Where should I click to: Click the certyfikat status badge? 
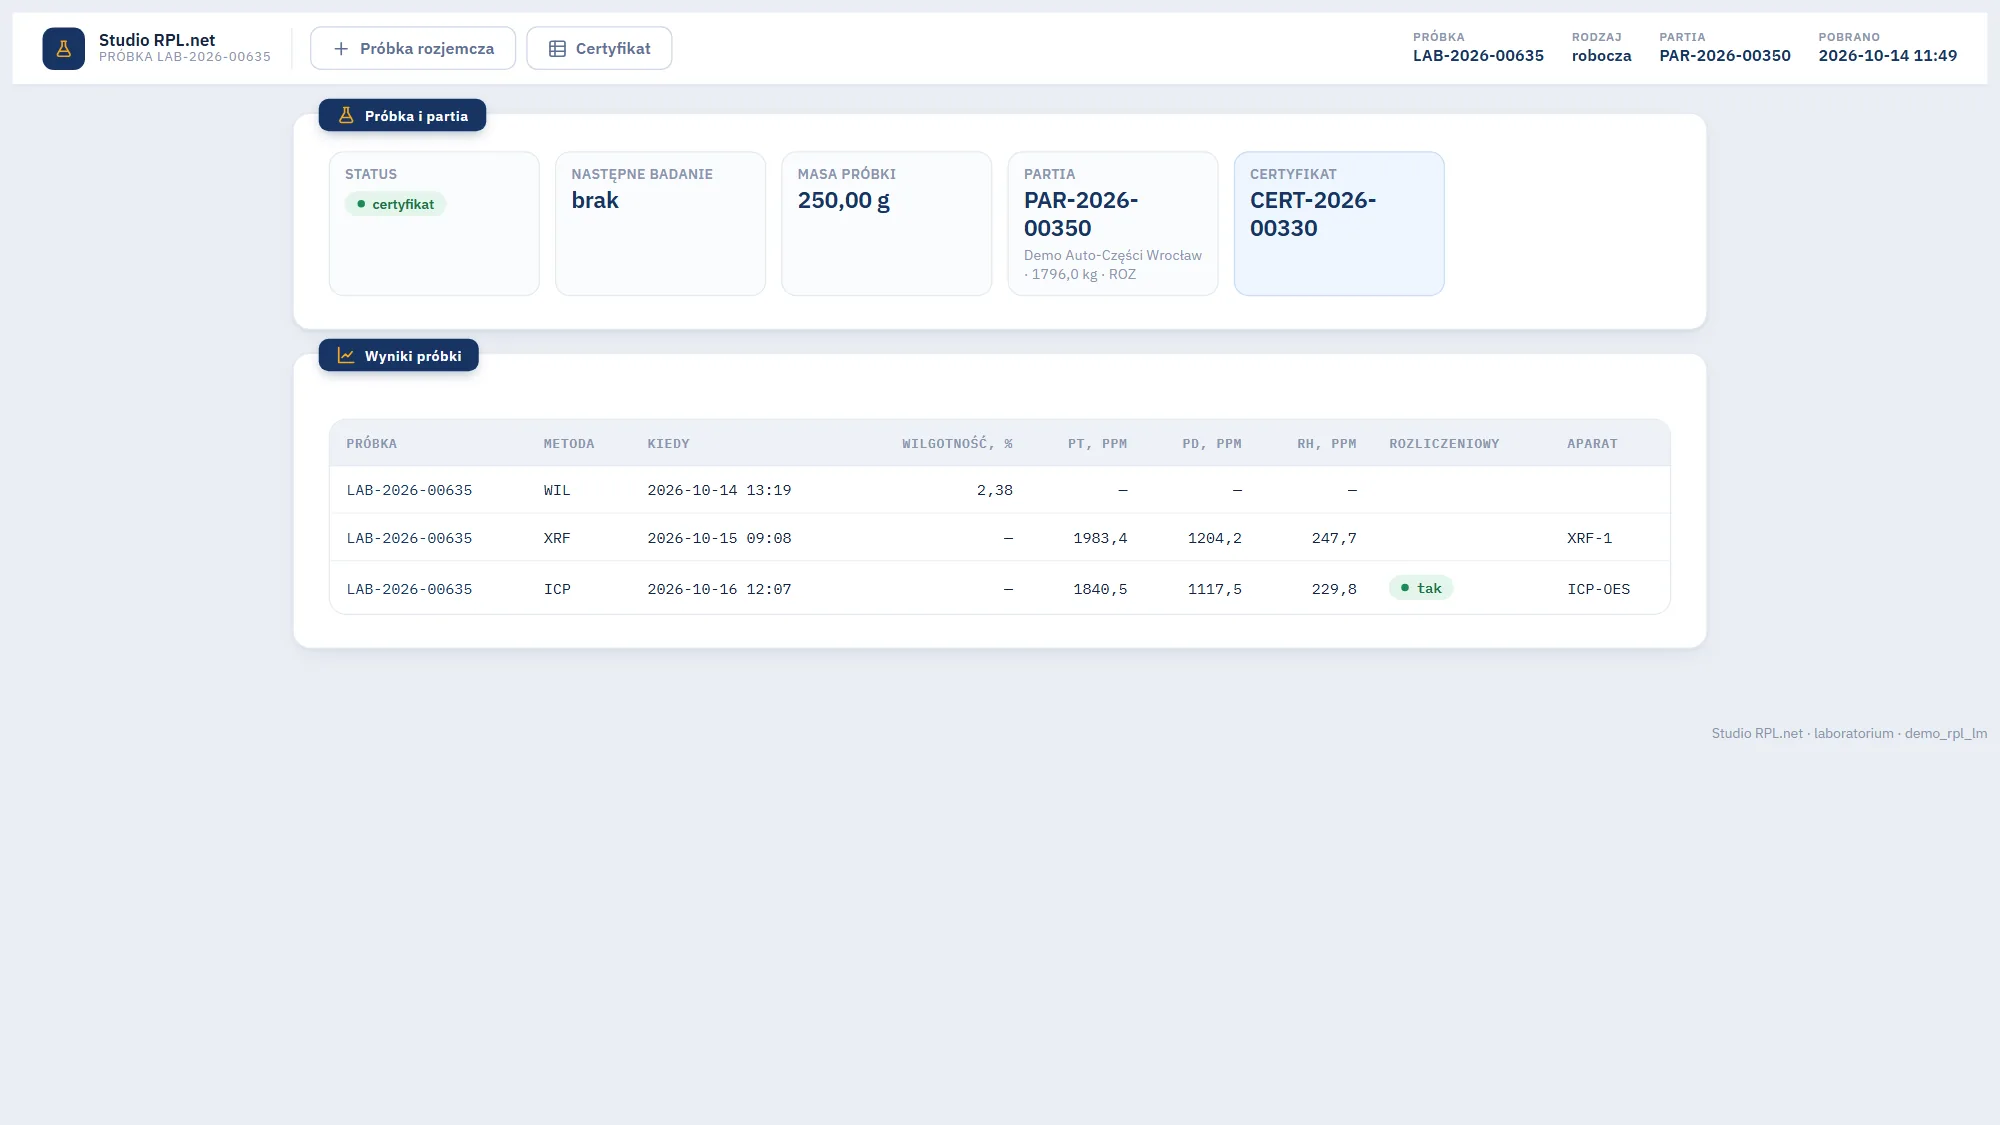pyautogui.click(x=395, y=204)
